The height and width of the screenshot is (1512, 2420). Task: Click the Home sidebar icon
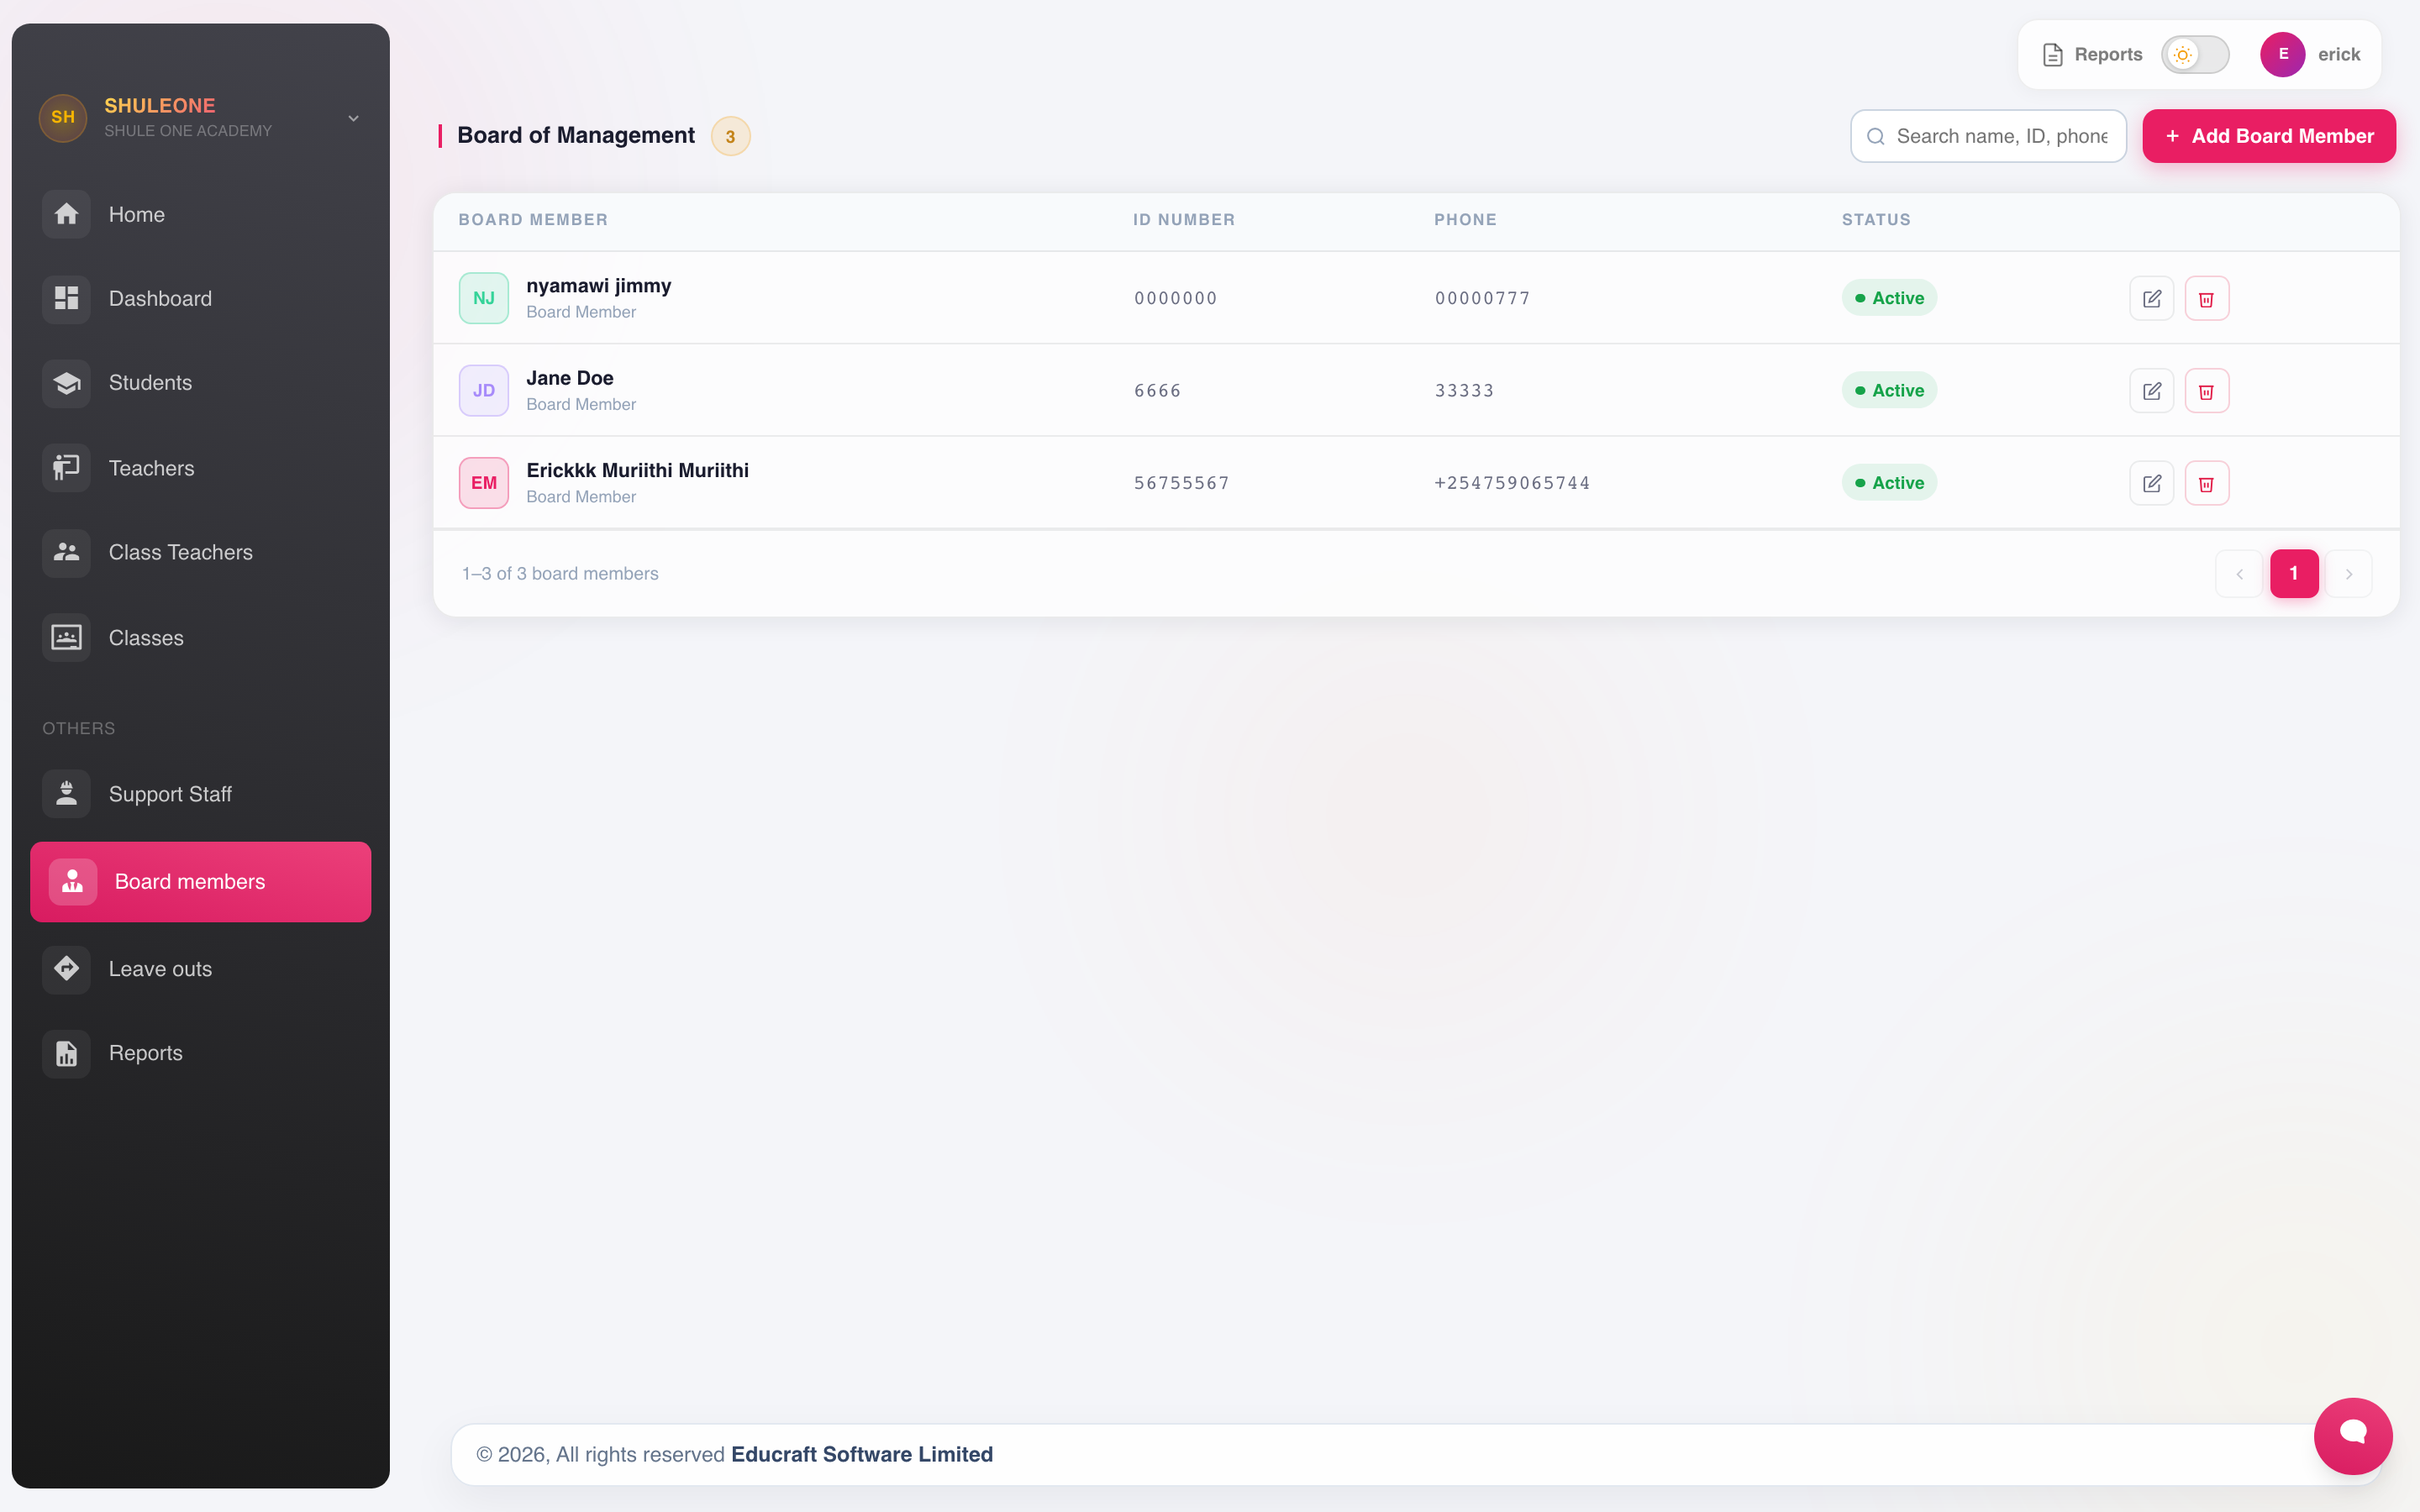(66, 214)
